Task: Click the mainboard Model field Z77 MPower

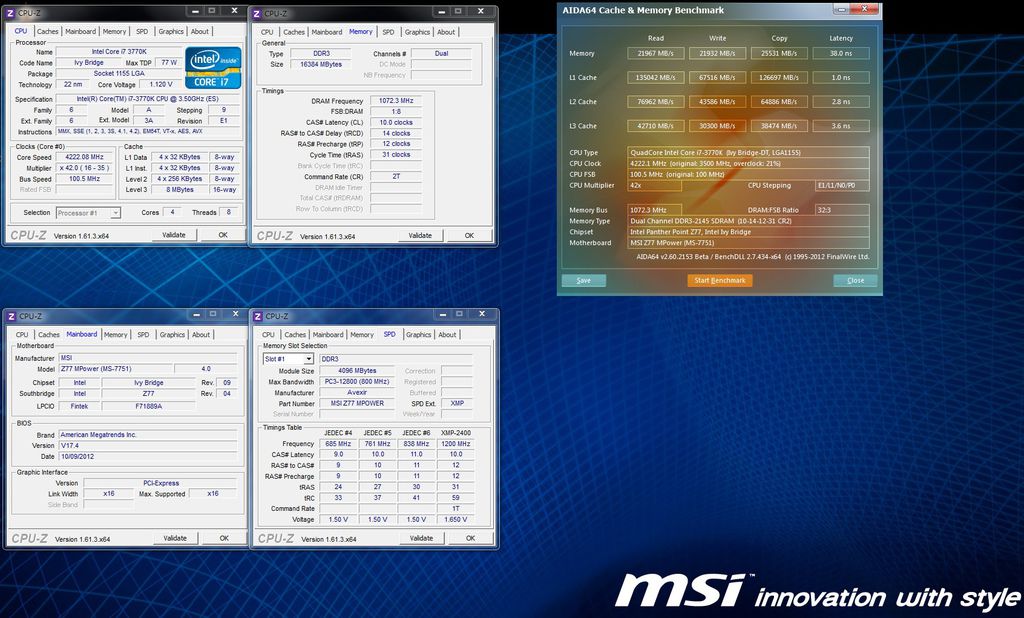Action: pos(116,369)
